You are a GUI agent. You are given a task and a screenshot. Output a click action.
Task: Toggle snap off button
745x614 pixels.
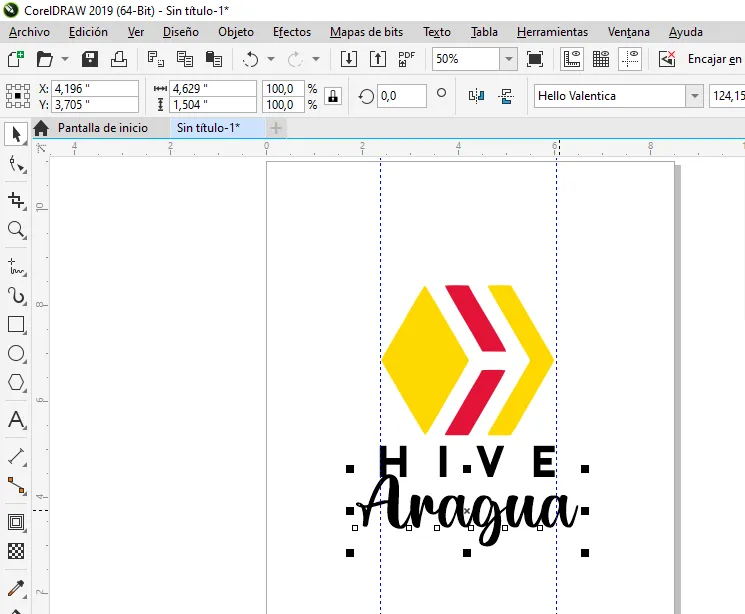pos(667,59)
